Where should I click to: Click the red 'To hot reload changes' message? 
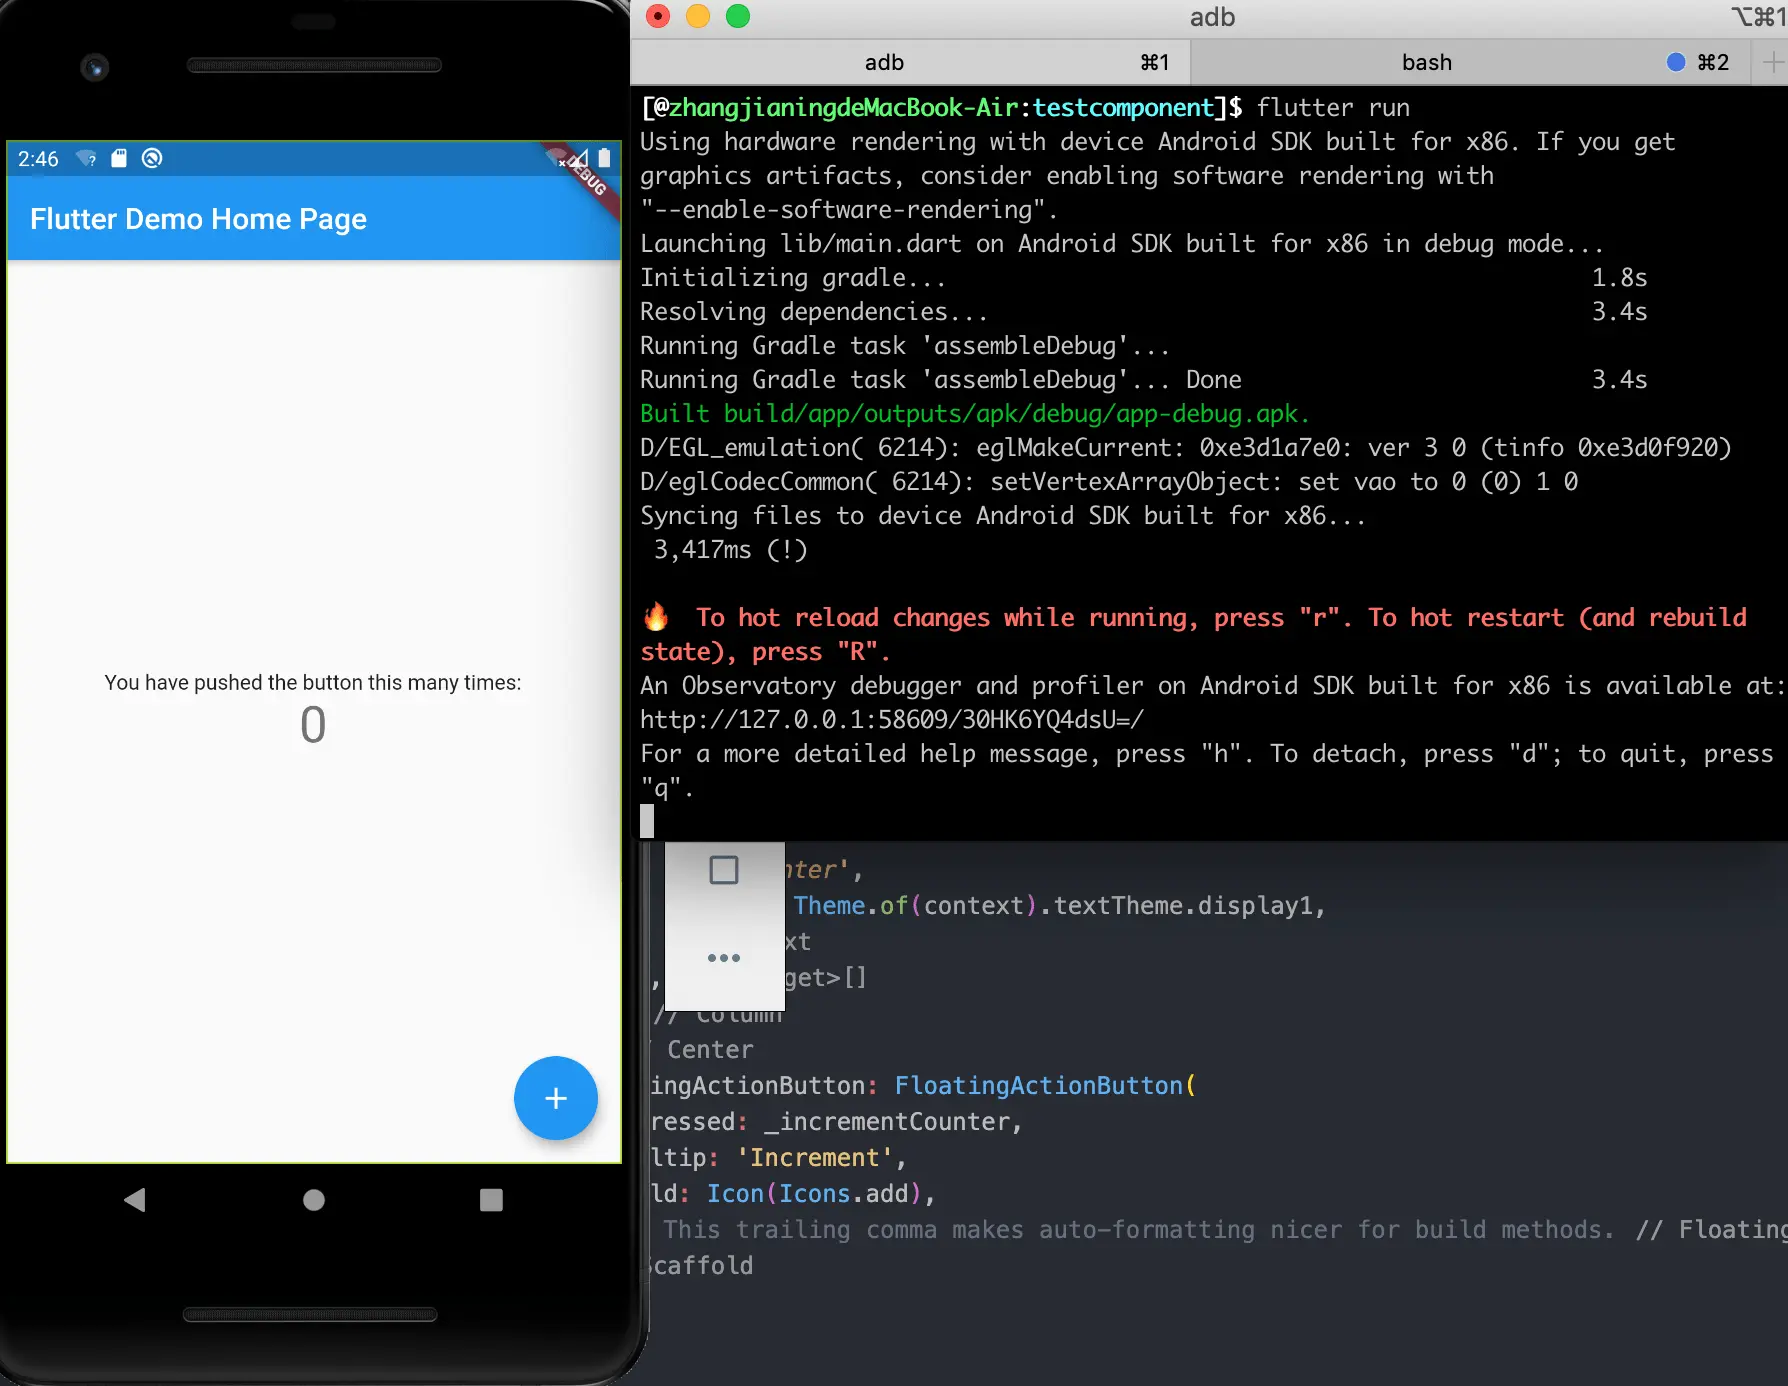(1194, 635)
